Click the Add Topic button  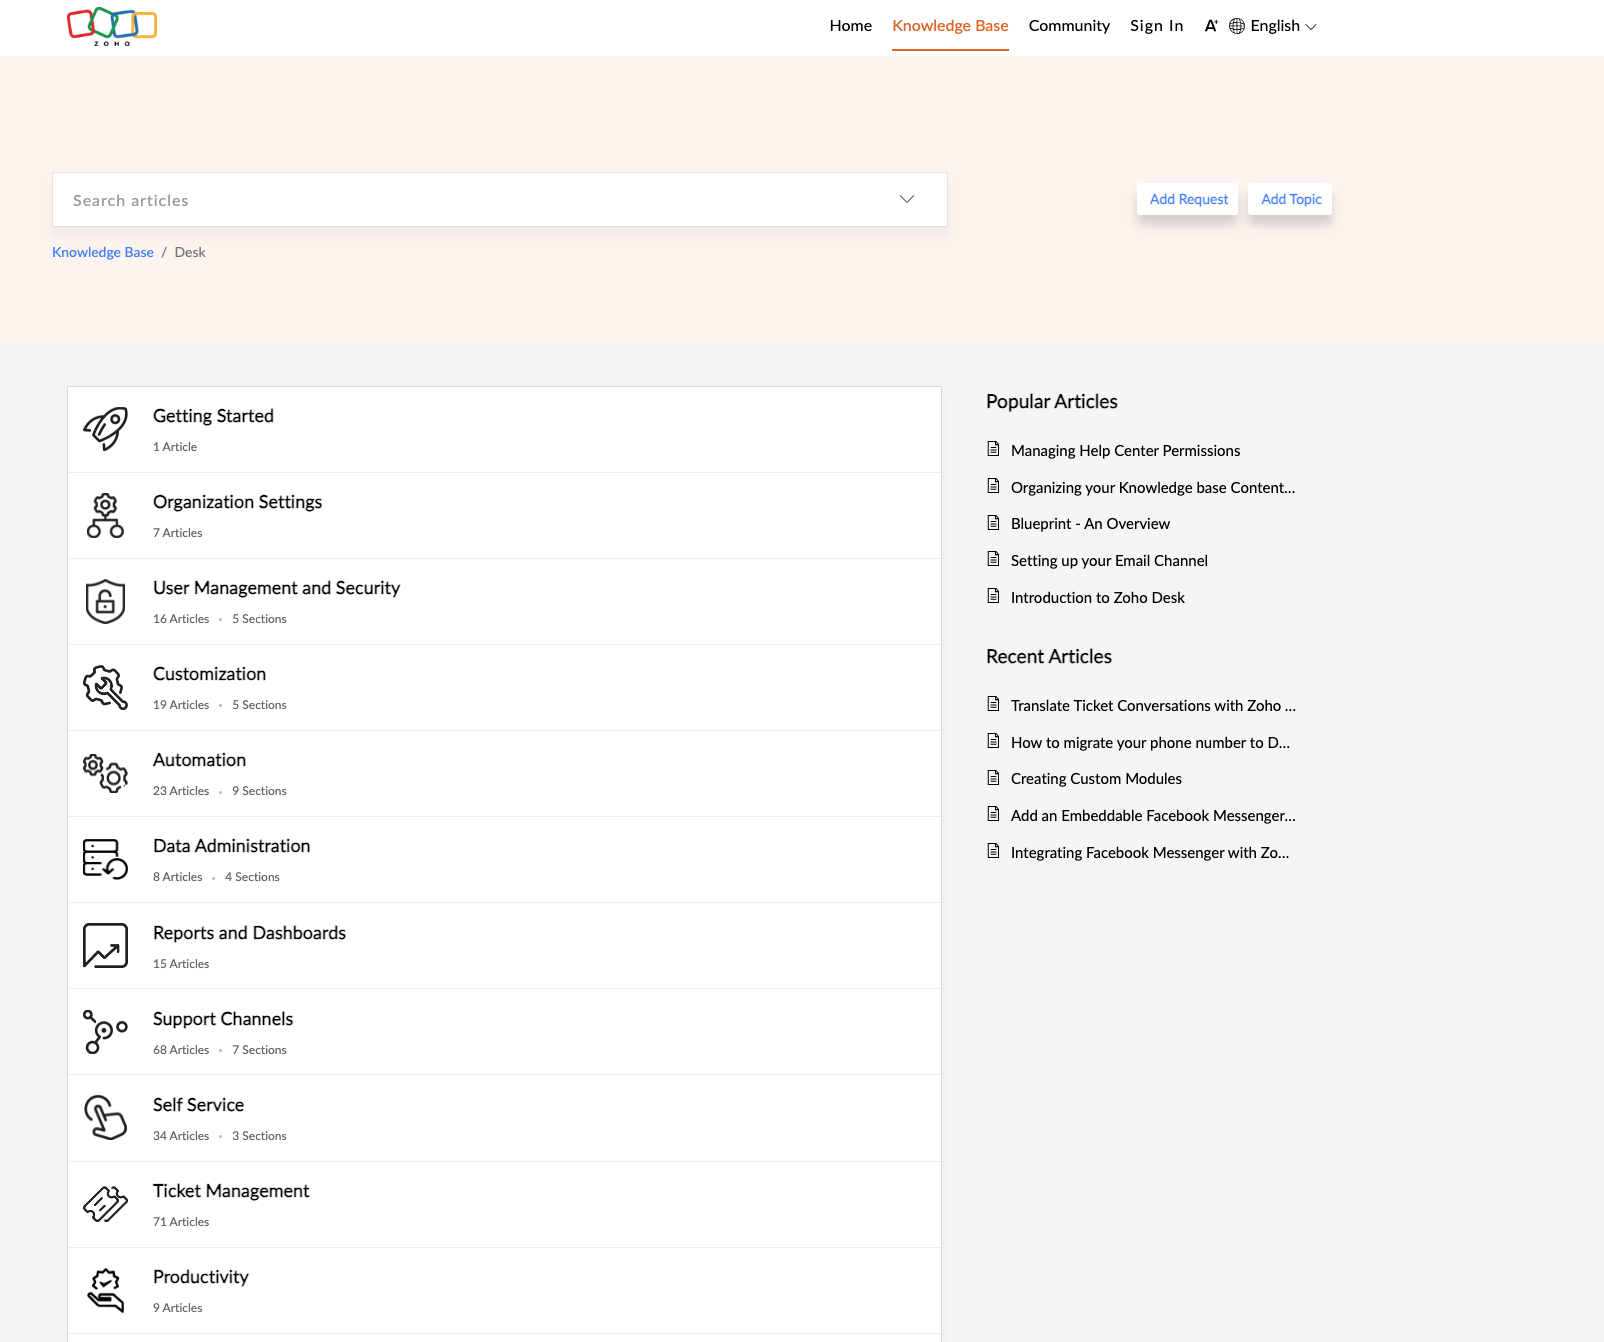pyautogui.click(x=1289, y=199)
